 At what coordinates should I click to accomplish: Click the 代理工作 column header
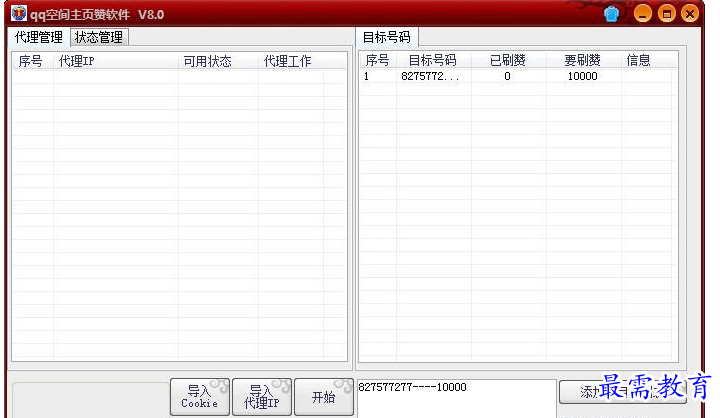point(291,61)
